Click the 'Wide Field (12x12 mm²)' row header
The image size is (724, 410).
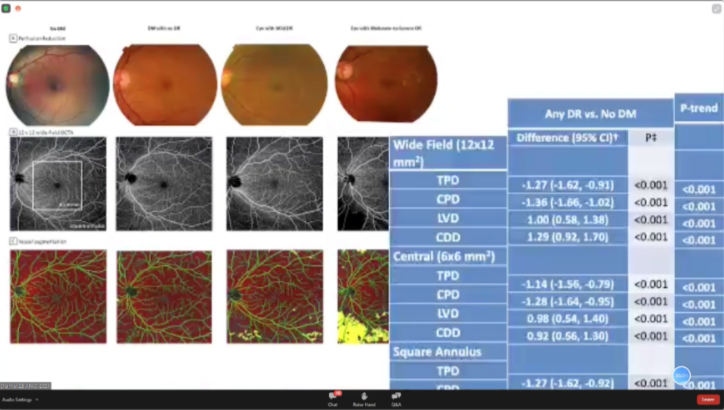(448, 151)
